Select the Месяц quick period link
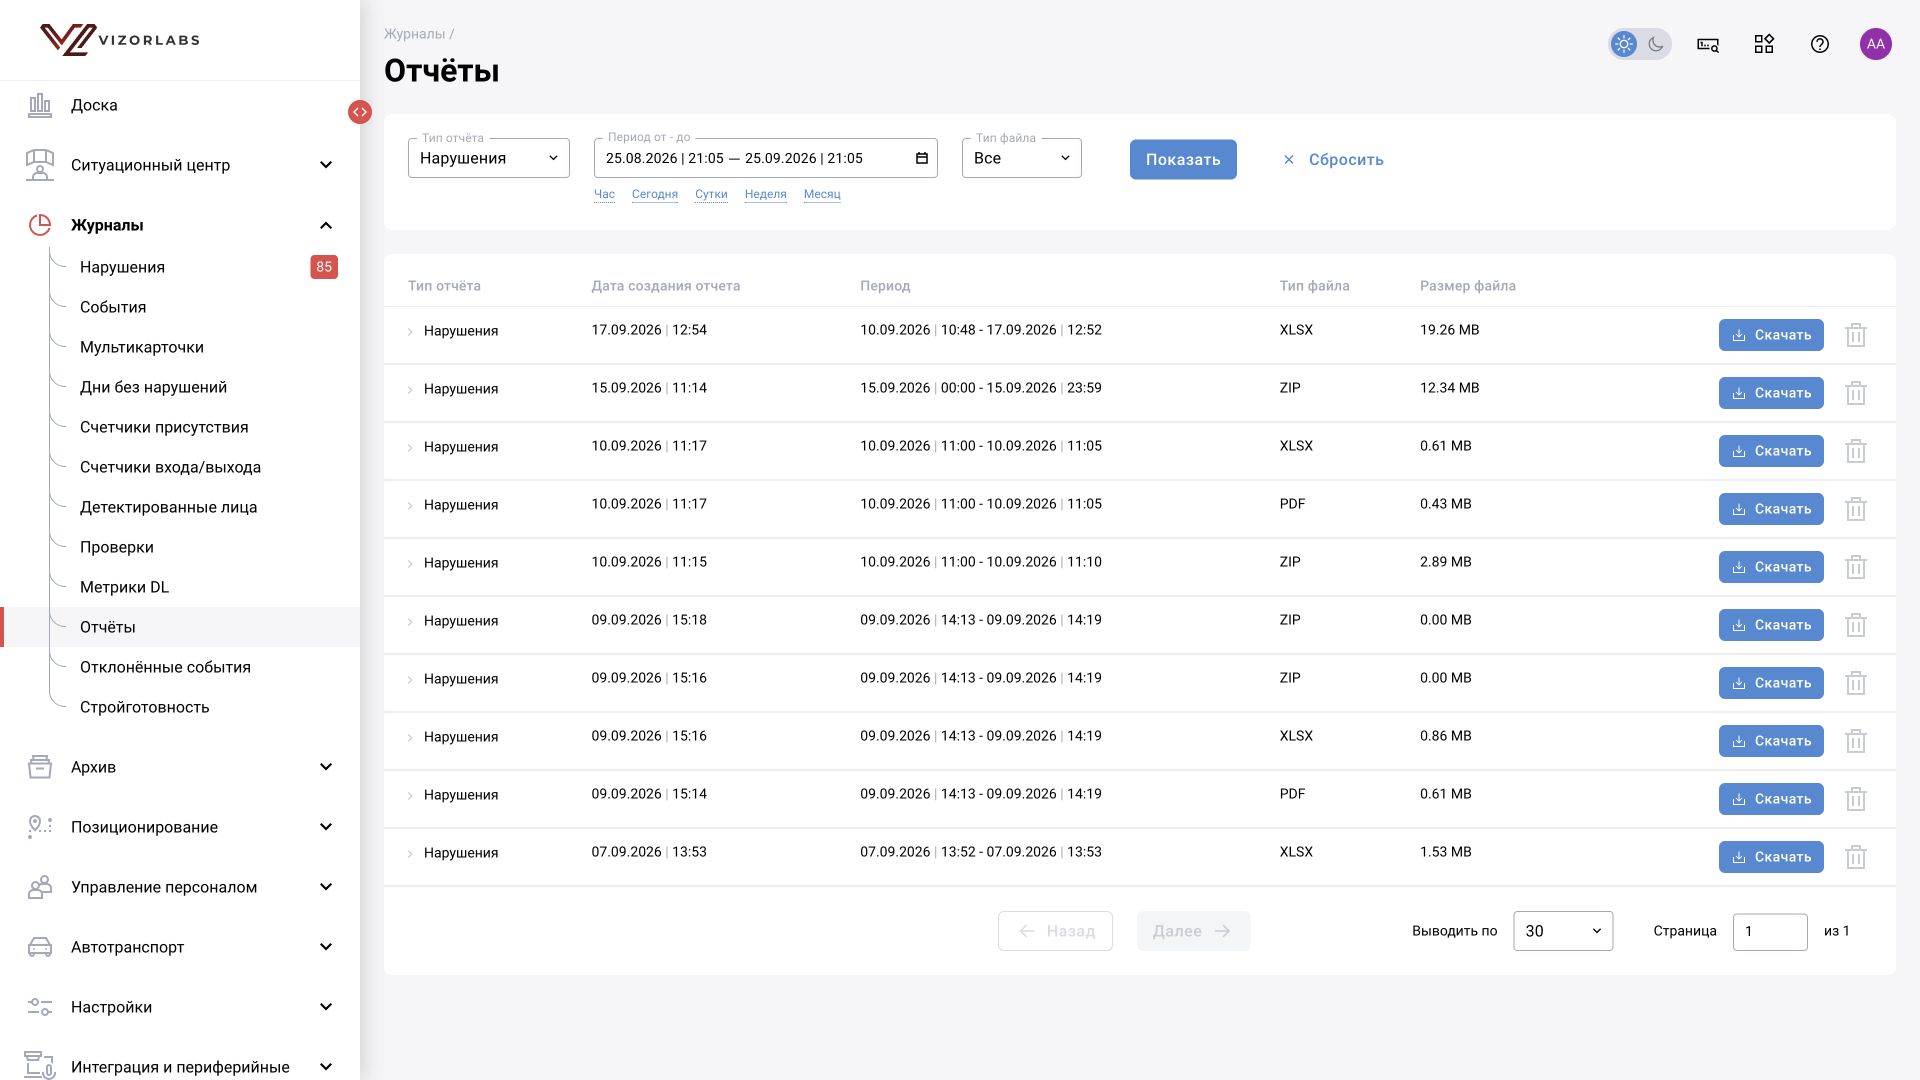 (x=822, y=194)
